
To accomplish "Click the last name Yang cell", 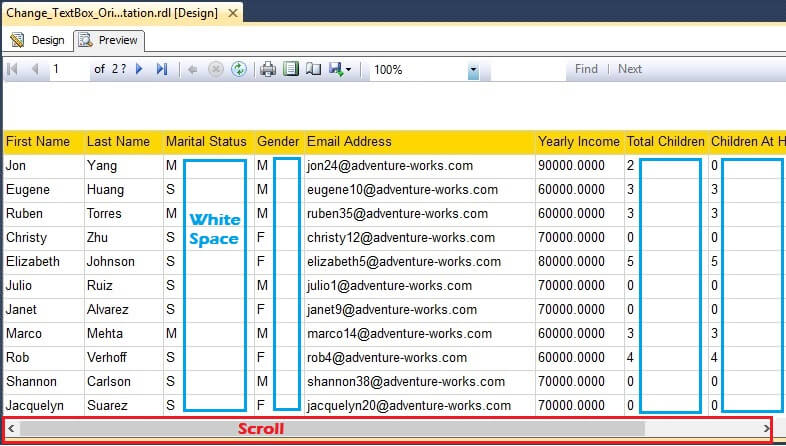I will [x=123, y=166].
